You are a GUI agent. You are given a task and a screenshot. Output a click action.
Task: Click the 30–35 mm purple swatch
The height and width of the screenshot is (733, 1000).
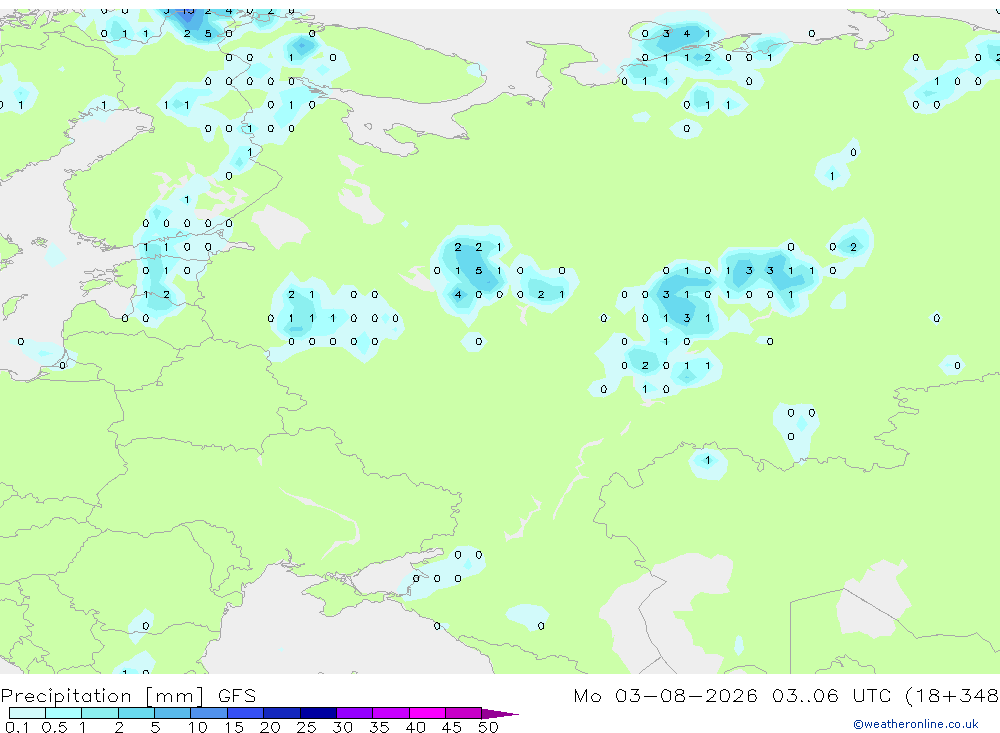(355, 713)
